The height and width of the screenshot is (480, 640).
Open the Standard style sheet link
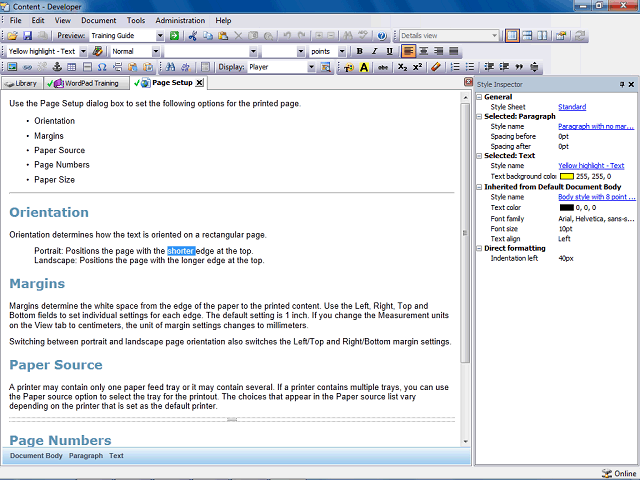572,107
